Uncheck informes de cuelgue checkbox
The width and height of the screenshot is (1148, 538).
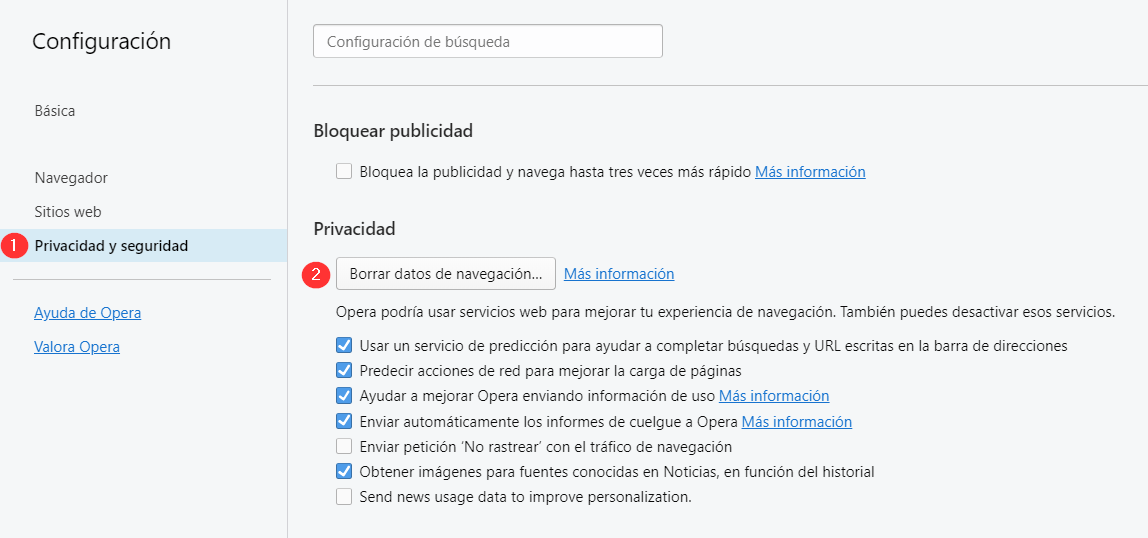[344, 422]
